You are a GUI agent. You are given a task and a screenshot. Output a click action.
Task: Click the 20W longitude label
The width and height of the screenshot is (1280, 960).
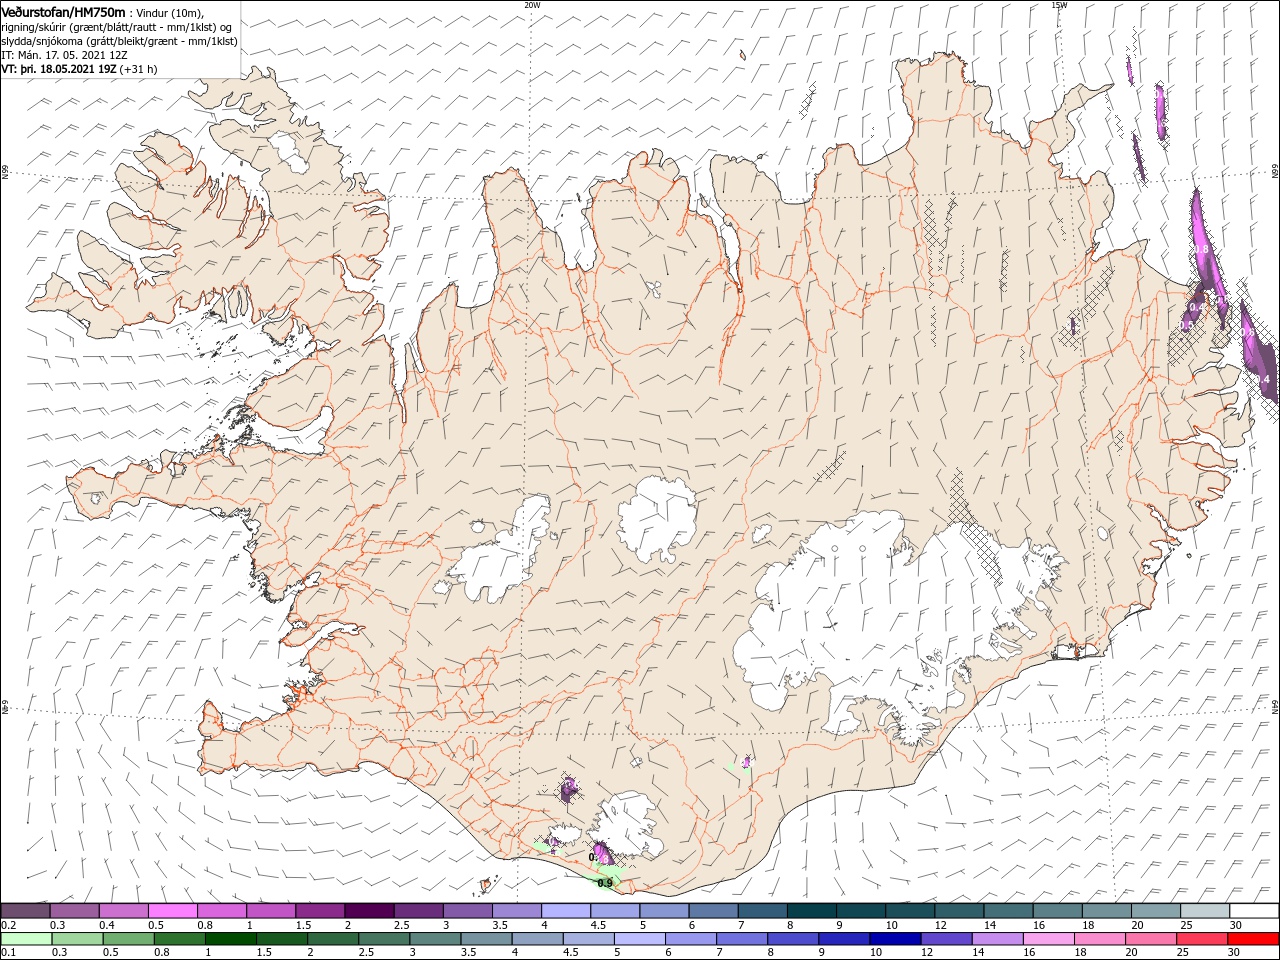pos(532,5)
